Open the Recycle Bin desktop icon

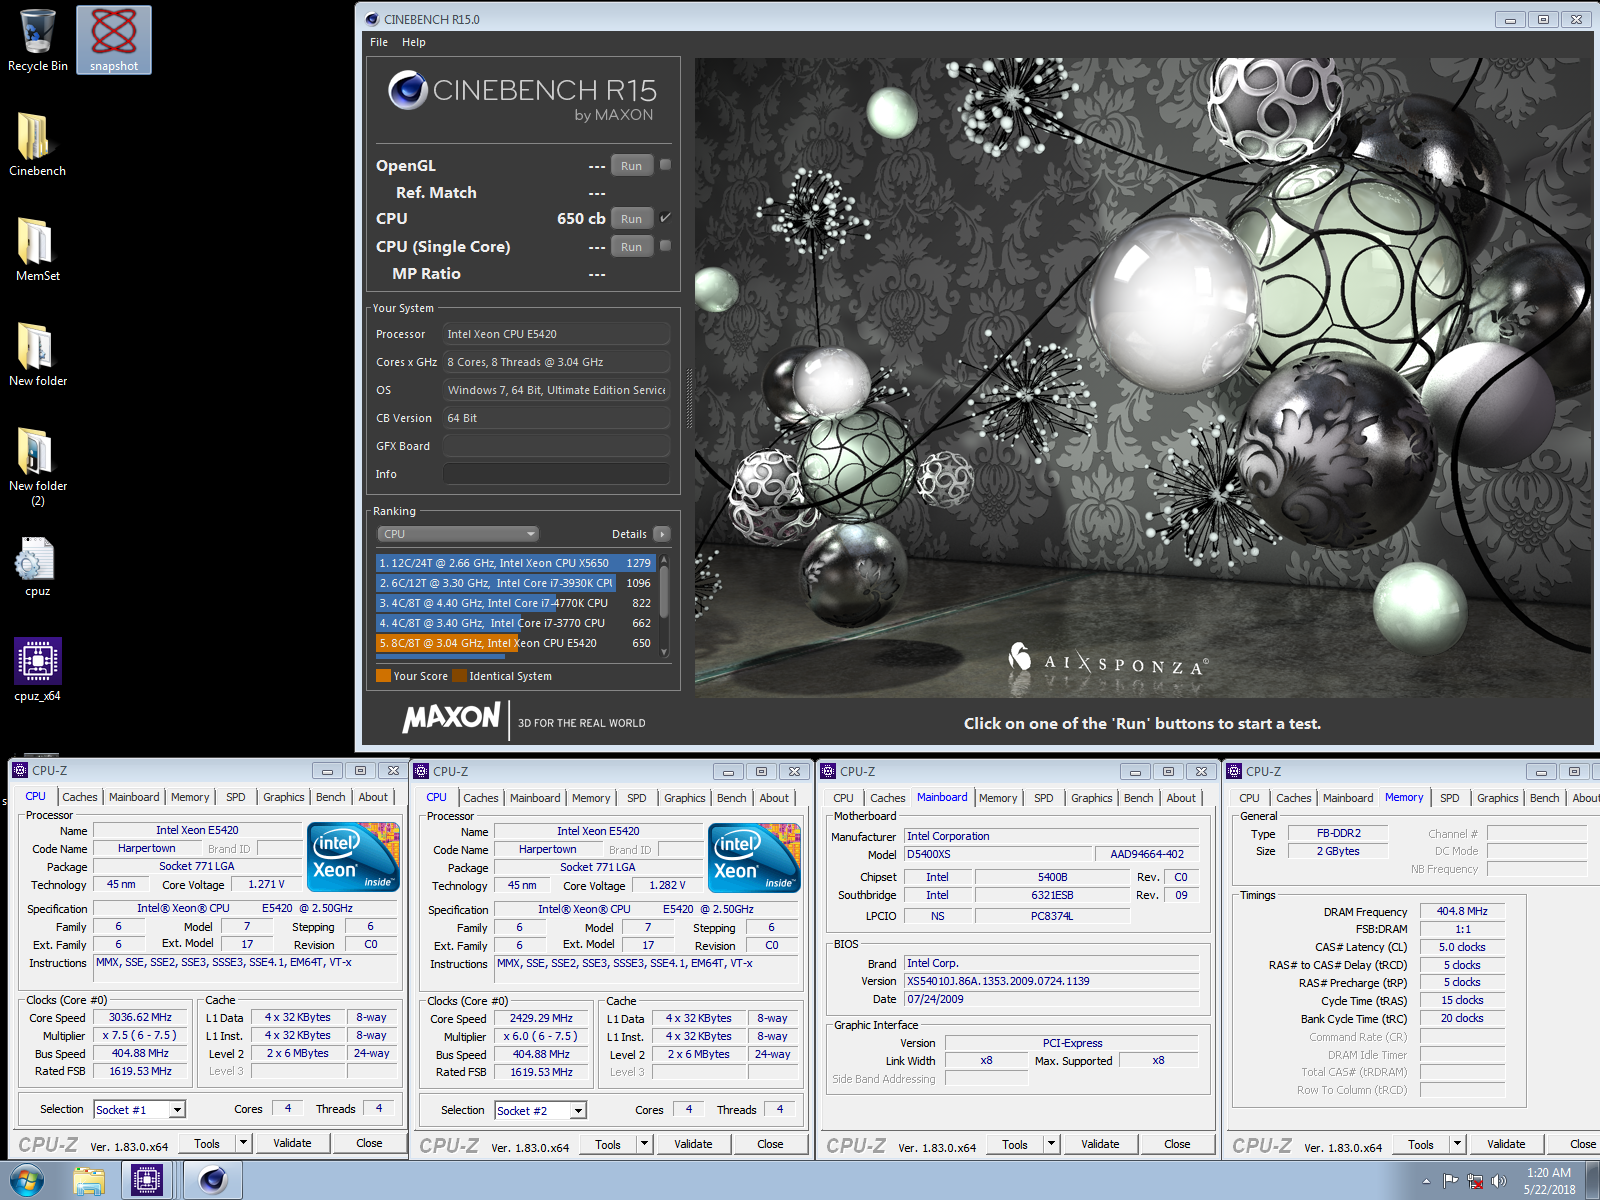(38, 40)
